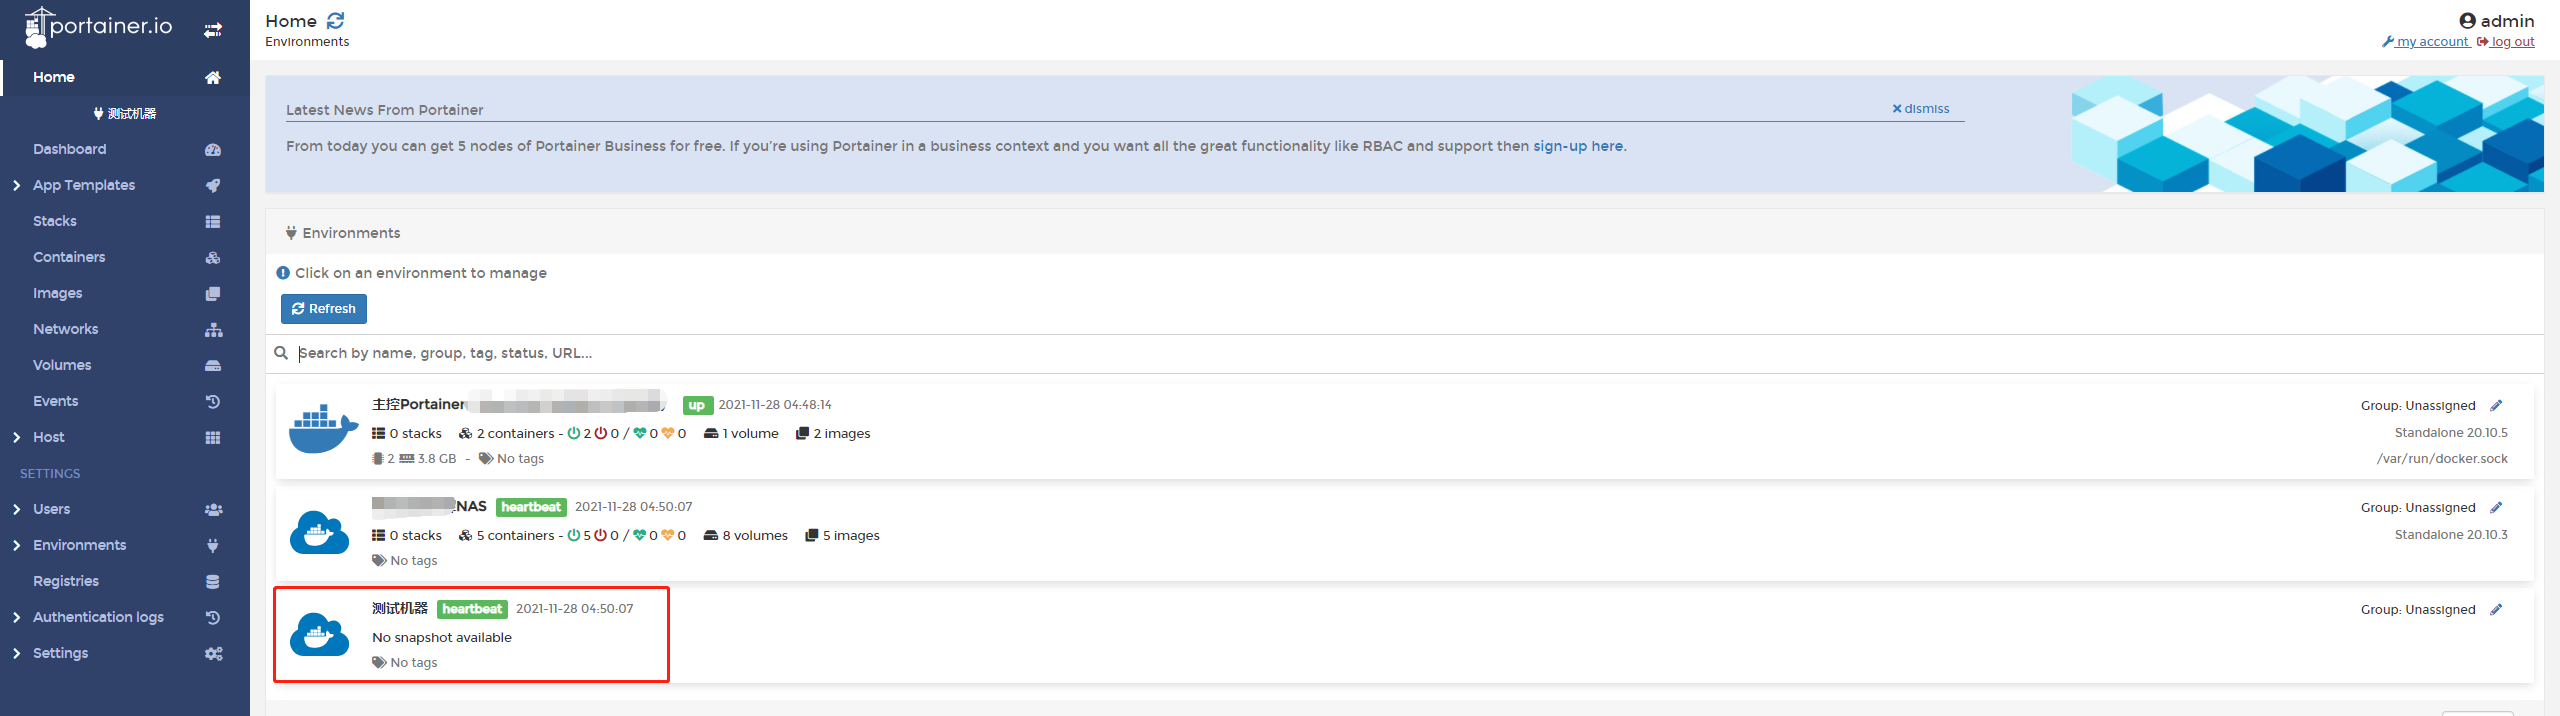Click the Volumes drive icon
The width and height of the screenshot is (2560, 716).
tap(213, 365)
